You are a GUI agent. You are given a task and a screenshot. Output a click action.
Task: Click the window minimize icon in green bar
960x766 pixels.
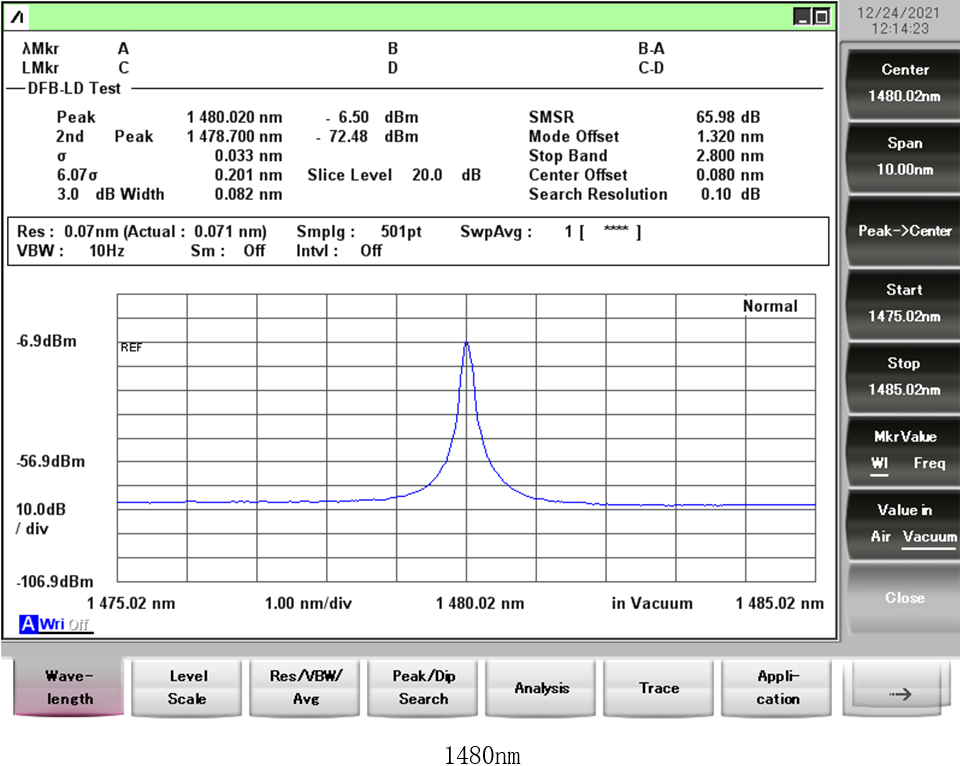[802, 17]
